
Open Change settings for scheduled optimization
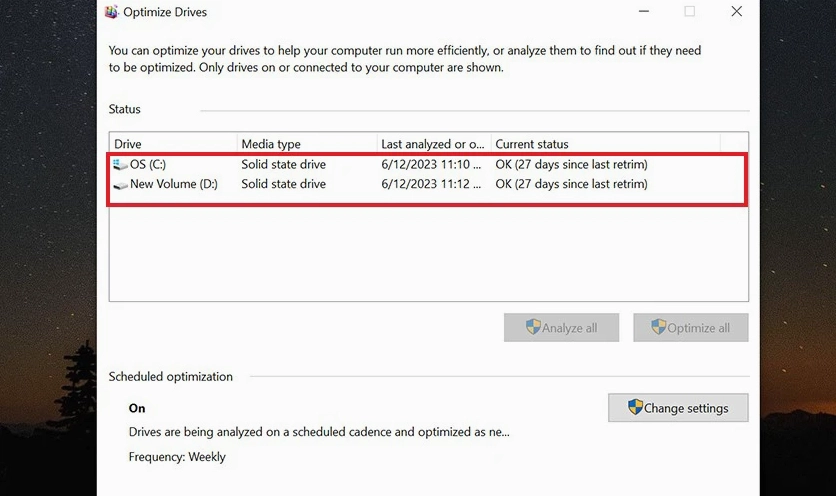pos(678,407)
